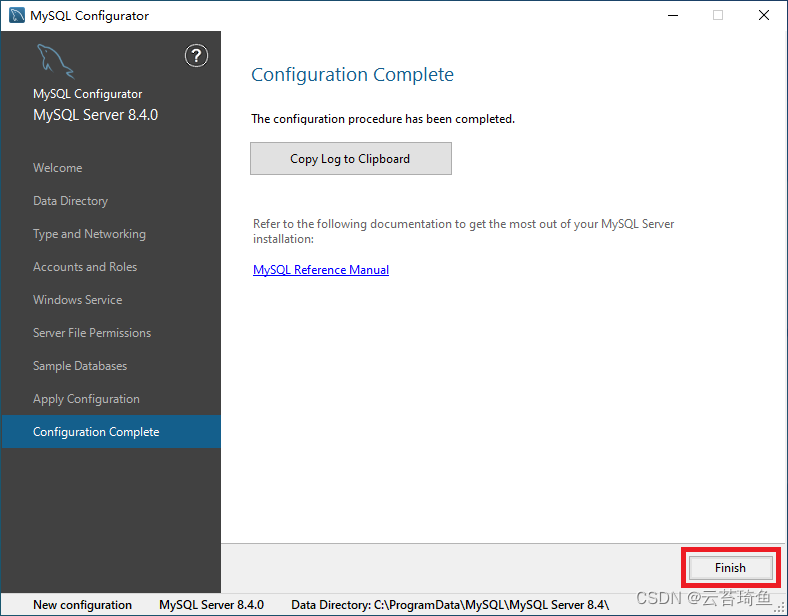Click 'The configuration procedure has been completed.' text
Image resolution: width=788 pixels, height=616 pixels.
[383, 119]
